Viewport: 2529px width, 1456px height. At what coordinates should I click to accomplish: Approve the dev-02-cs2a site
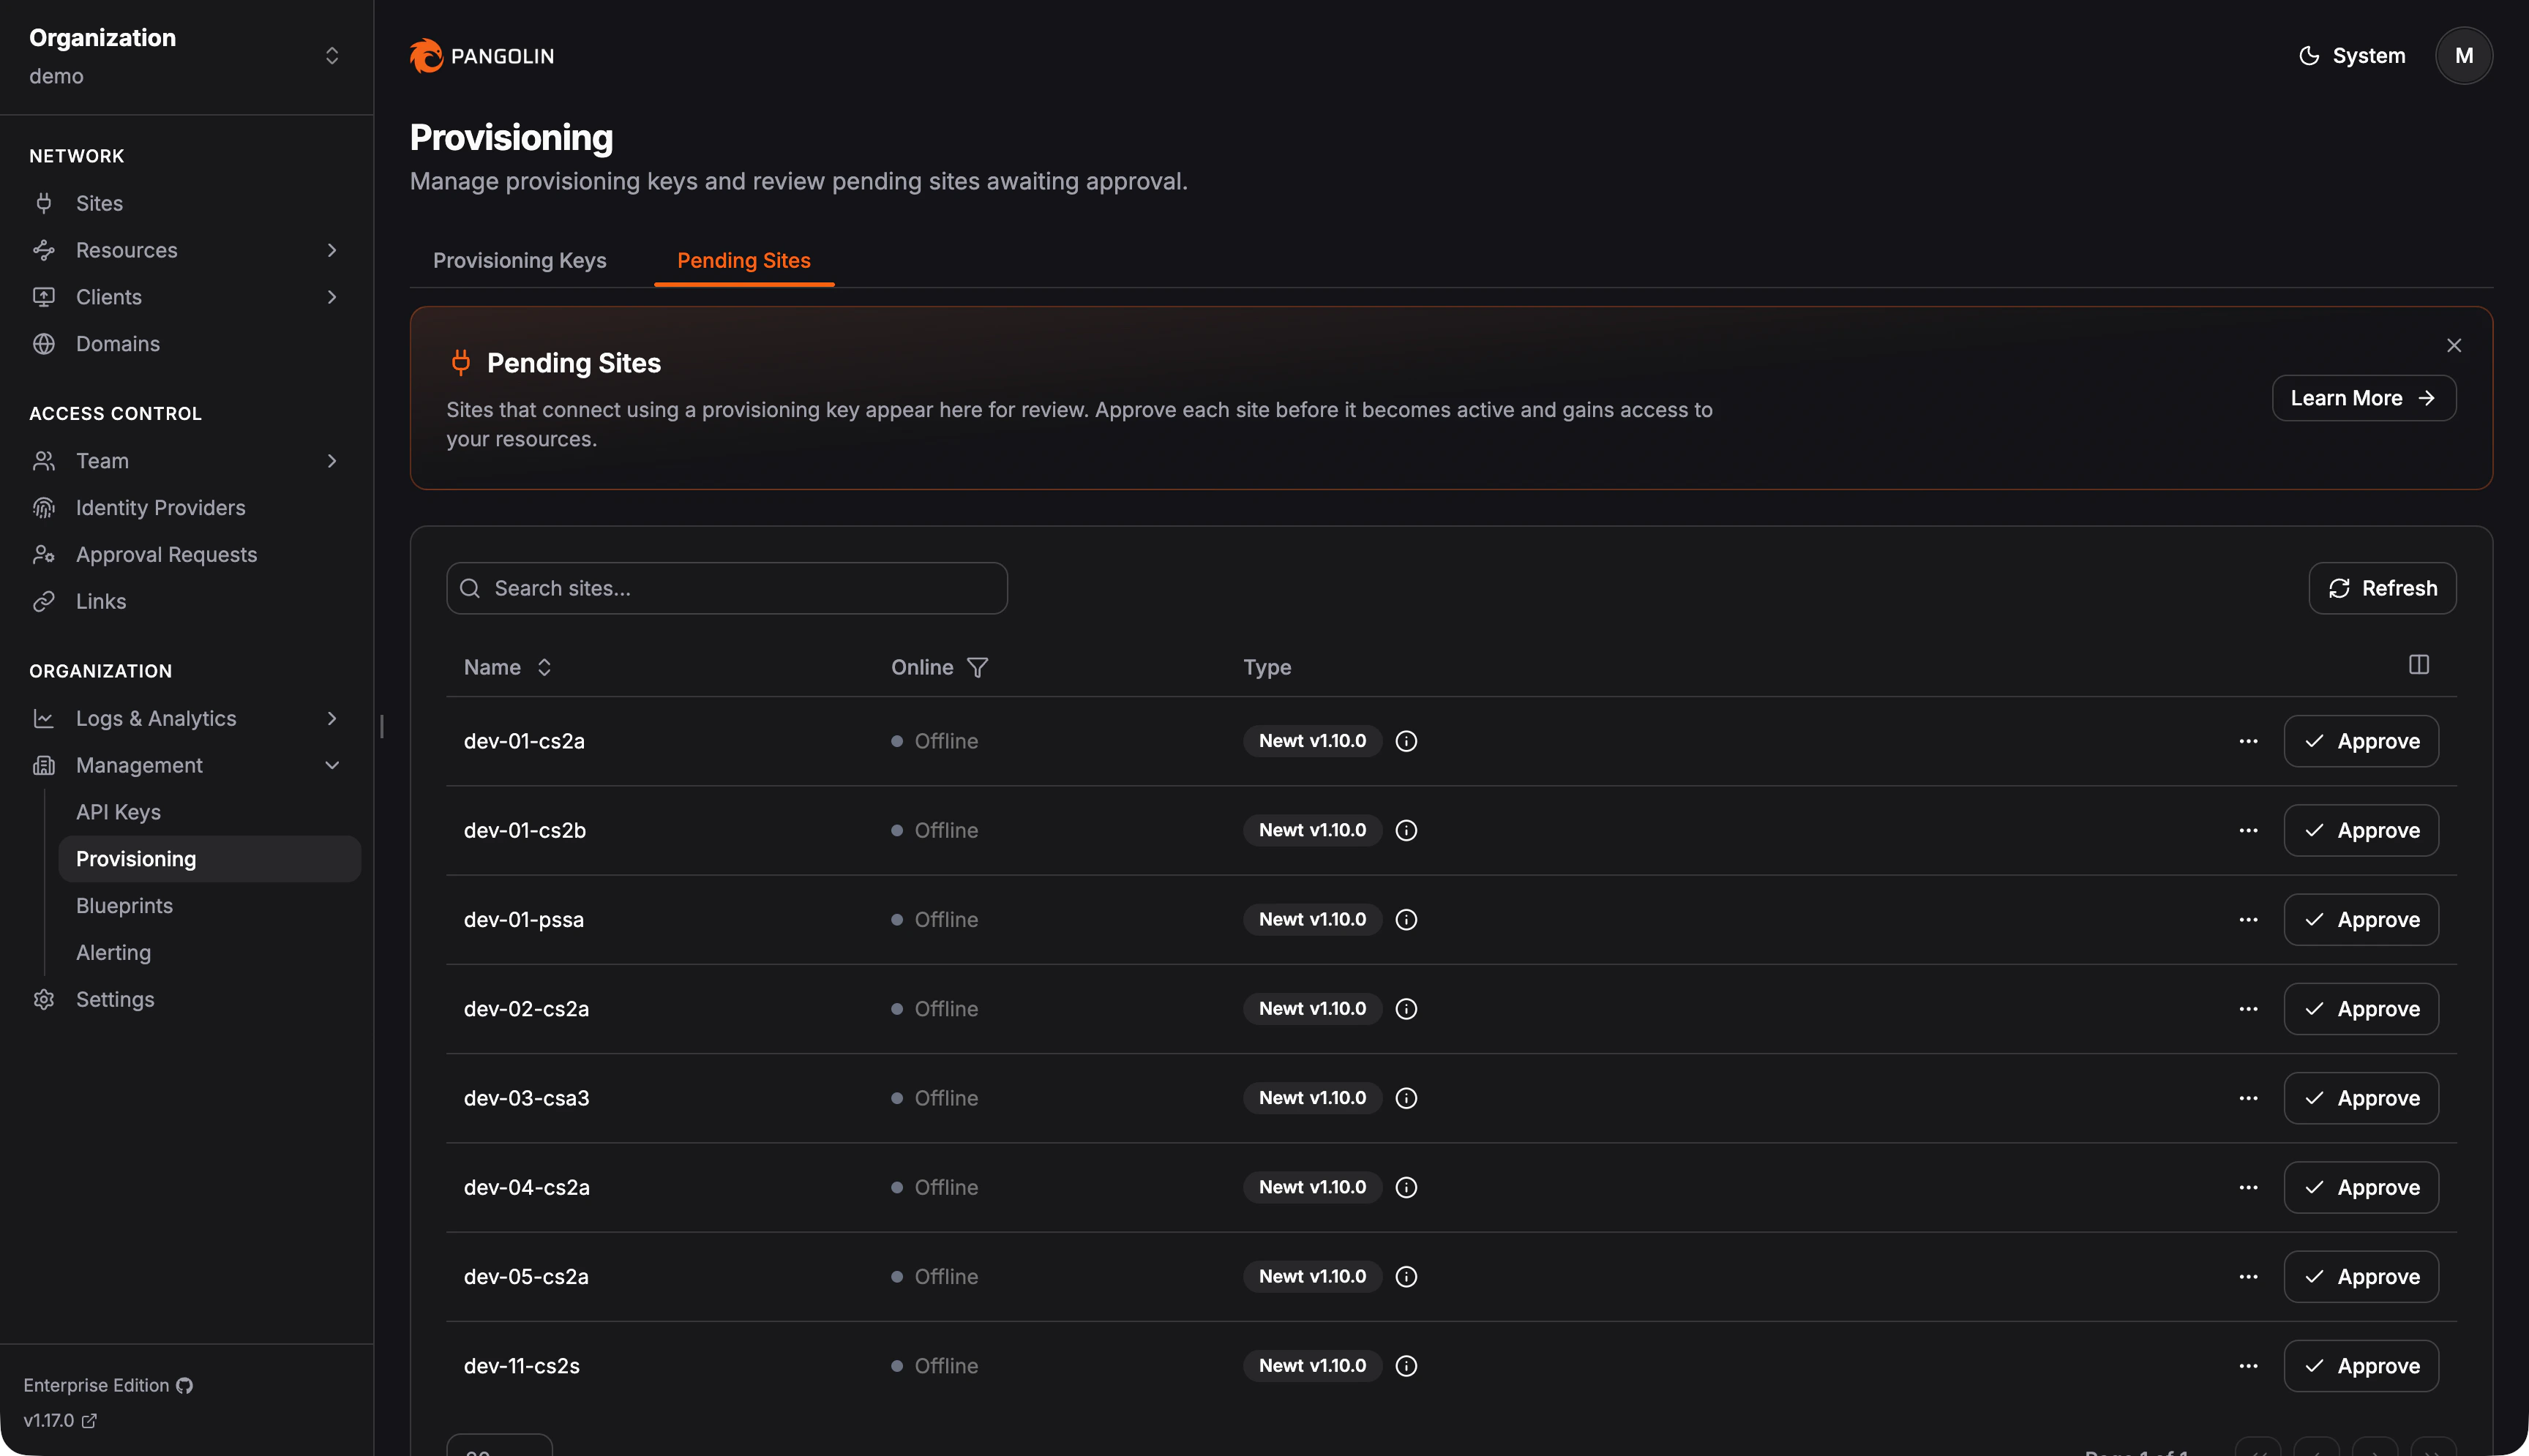[2360, 1008]
